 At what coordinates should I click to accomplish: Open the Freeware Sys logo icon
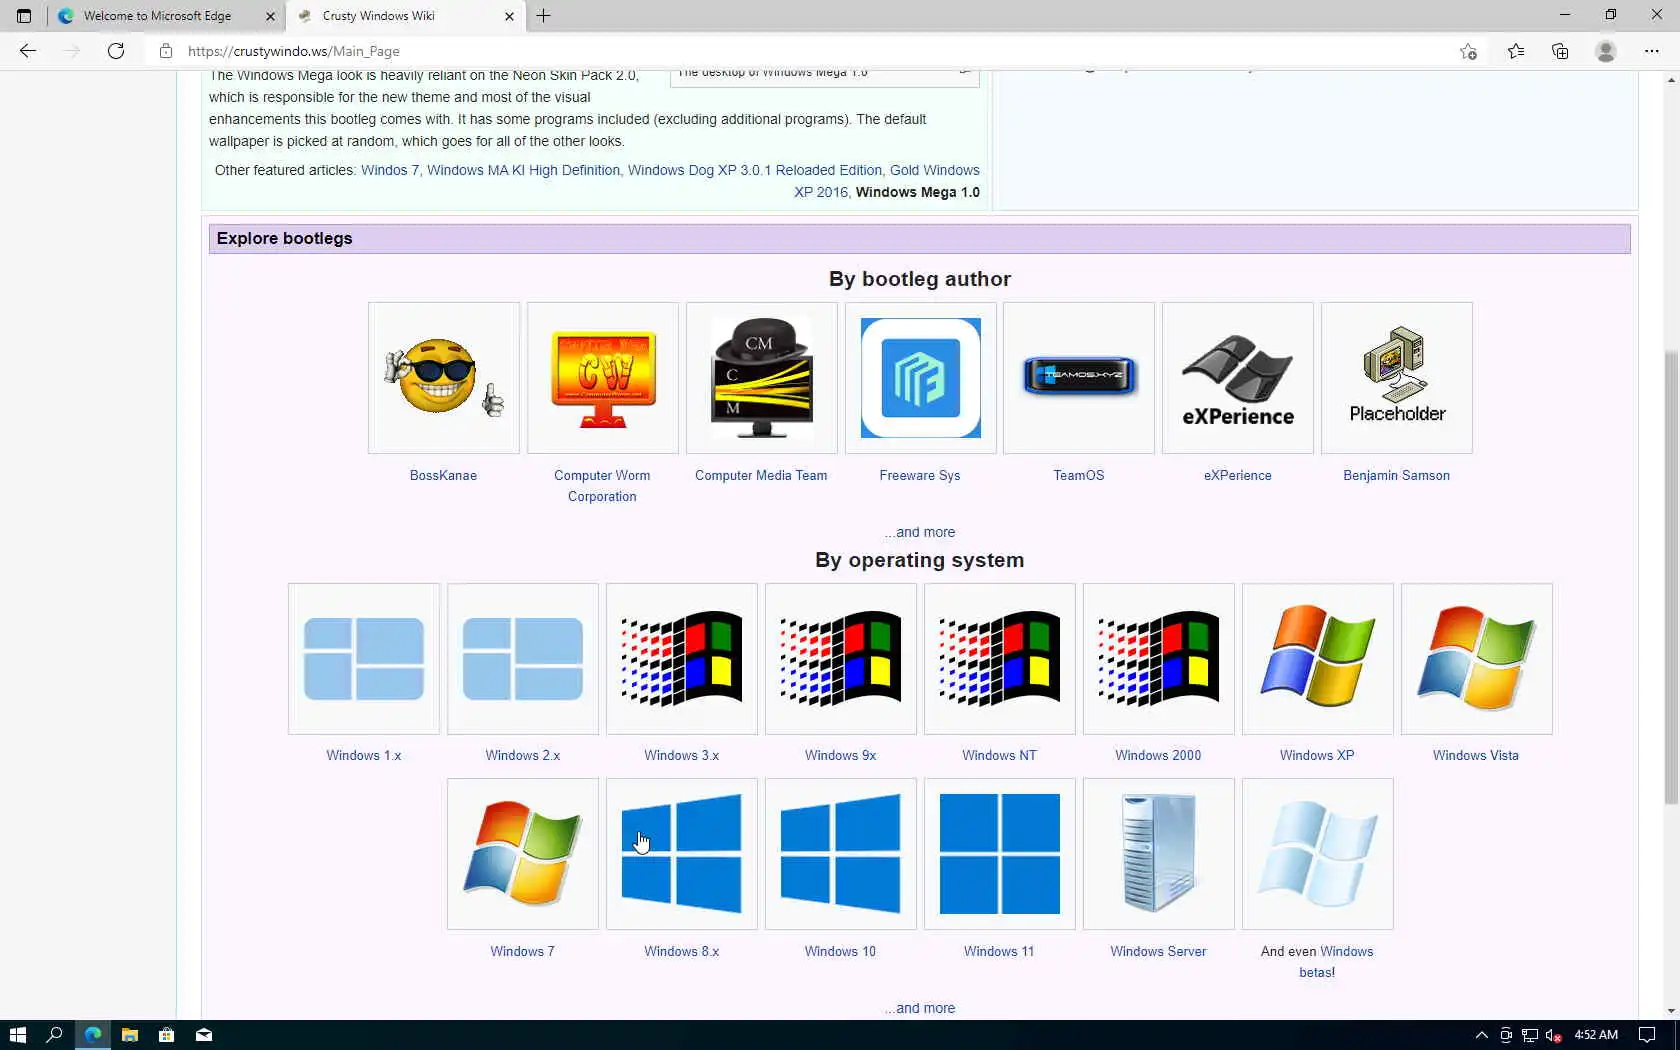coord(921,378)
